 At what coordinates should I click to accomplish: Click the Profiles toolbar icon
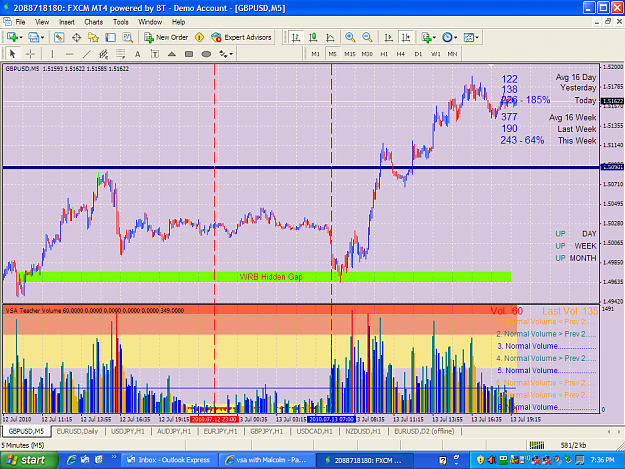(33, 37)
